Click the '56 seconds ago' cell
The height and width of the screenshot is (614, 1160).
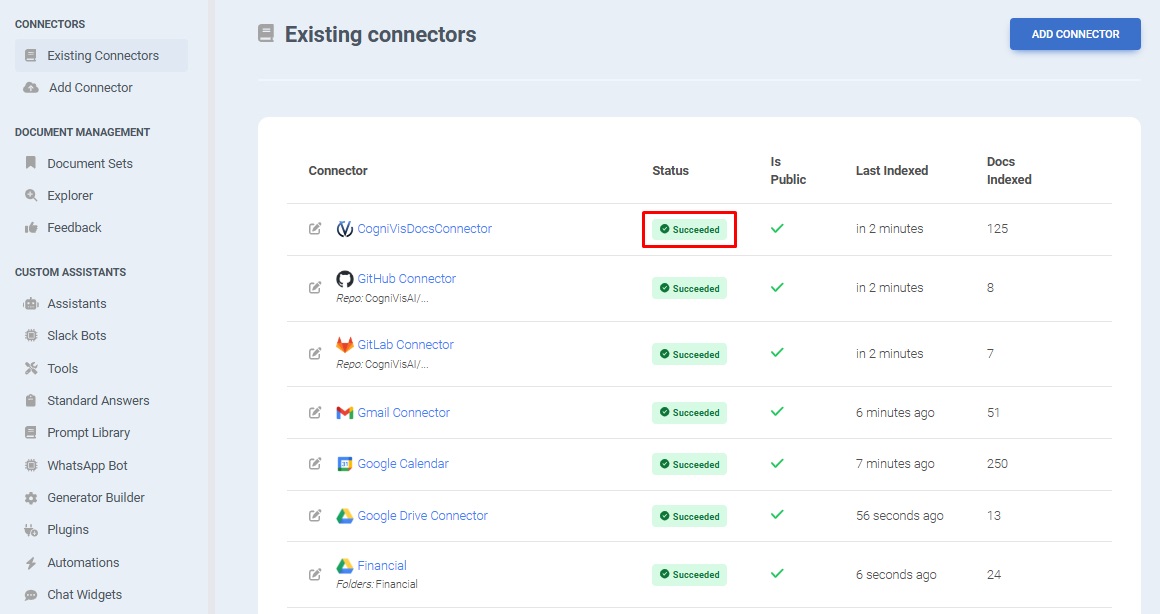coord(900,516)
